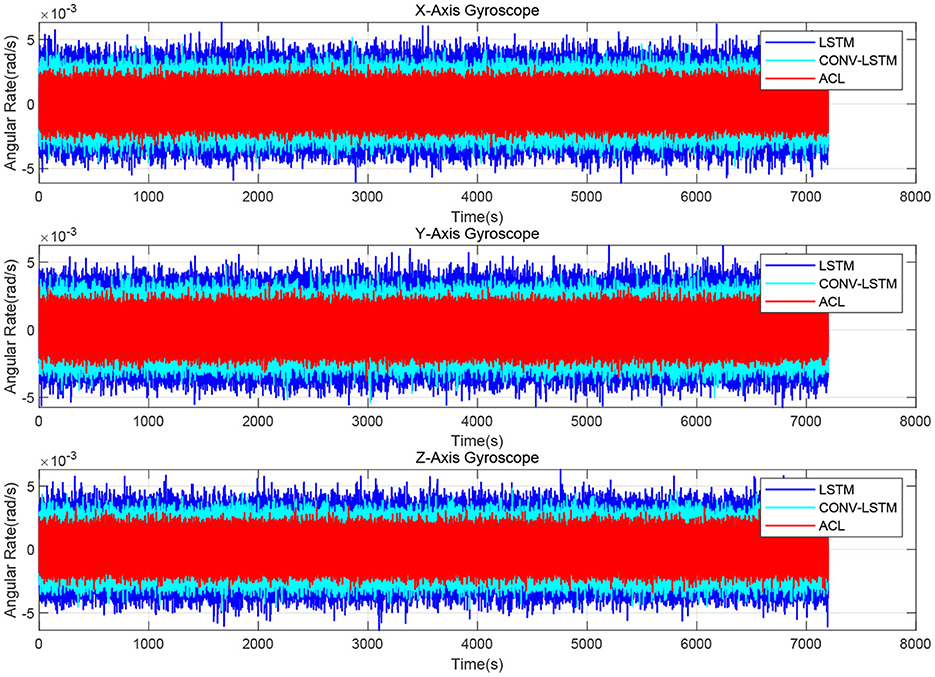
Task: Click the Y-Axis Gyroscope plot title
Action: point(477,234)
